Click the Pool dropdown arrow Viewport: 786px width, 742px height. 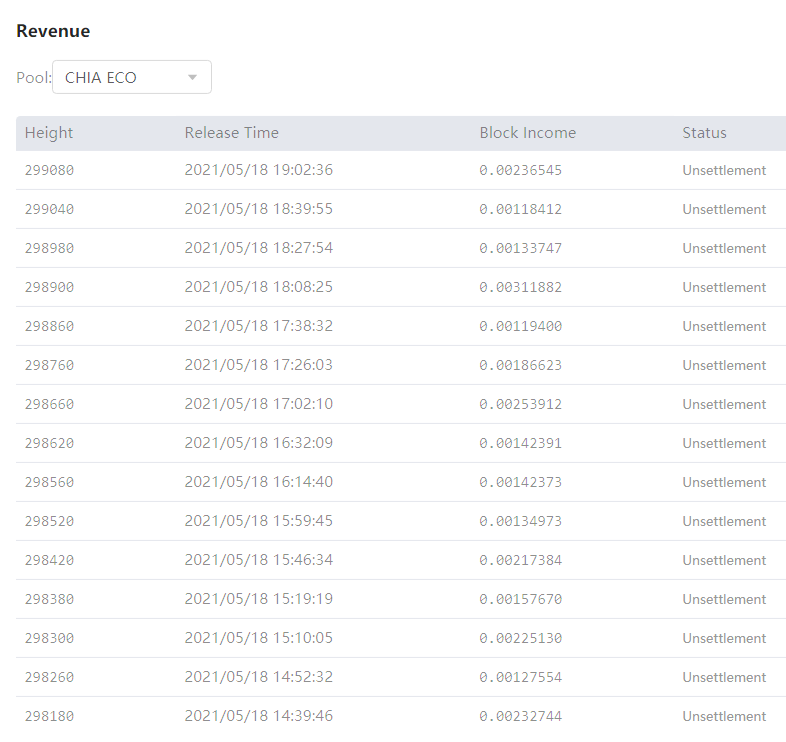click(192, 77)
